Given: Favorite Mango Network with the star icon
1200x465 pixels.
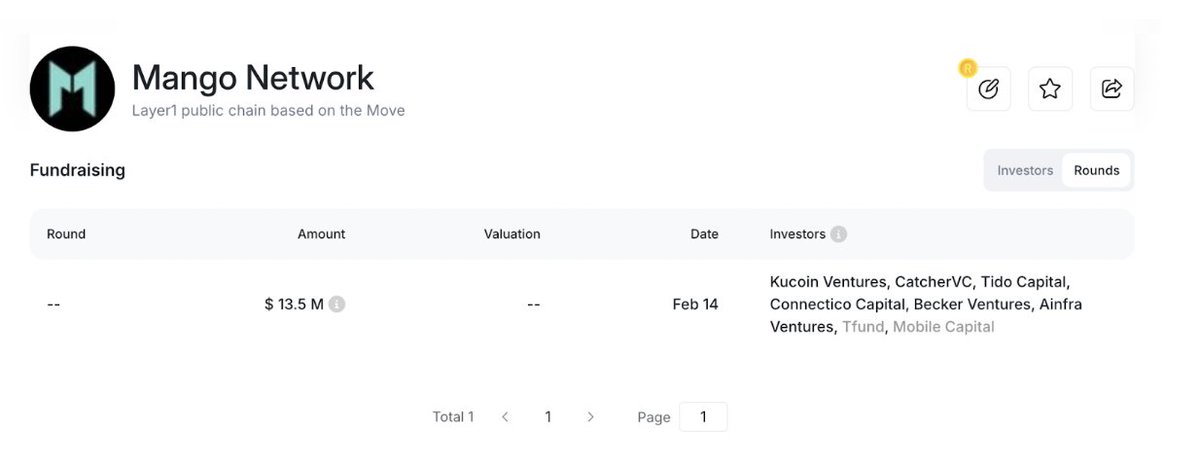Looking at the screenshot, I should click(x=1049, y=89).
